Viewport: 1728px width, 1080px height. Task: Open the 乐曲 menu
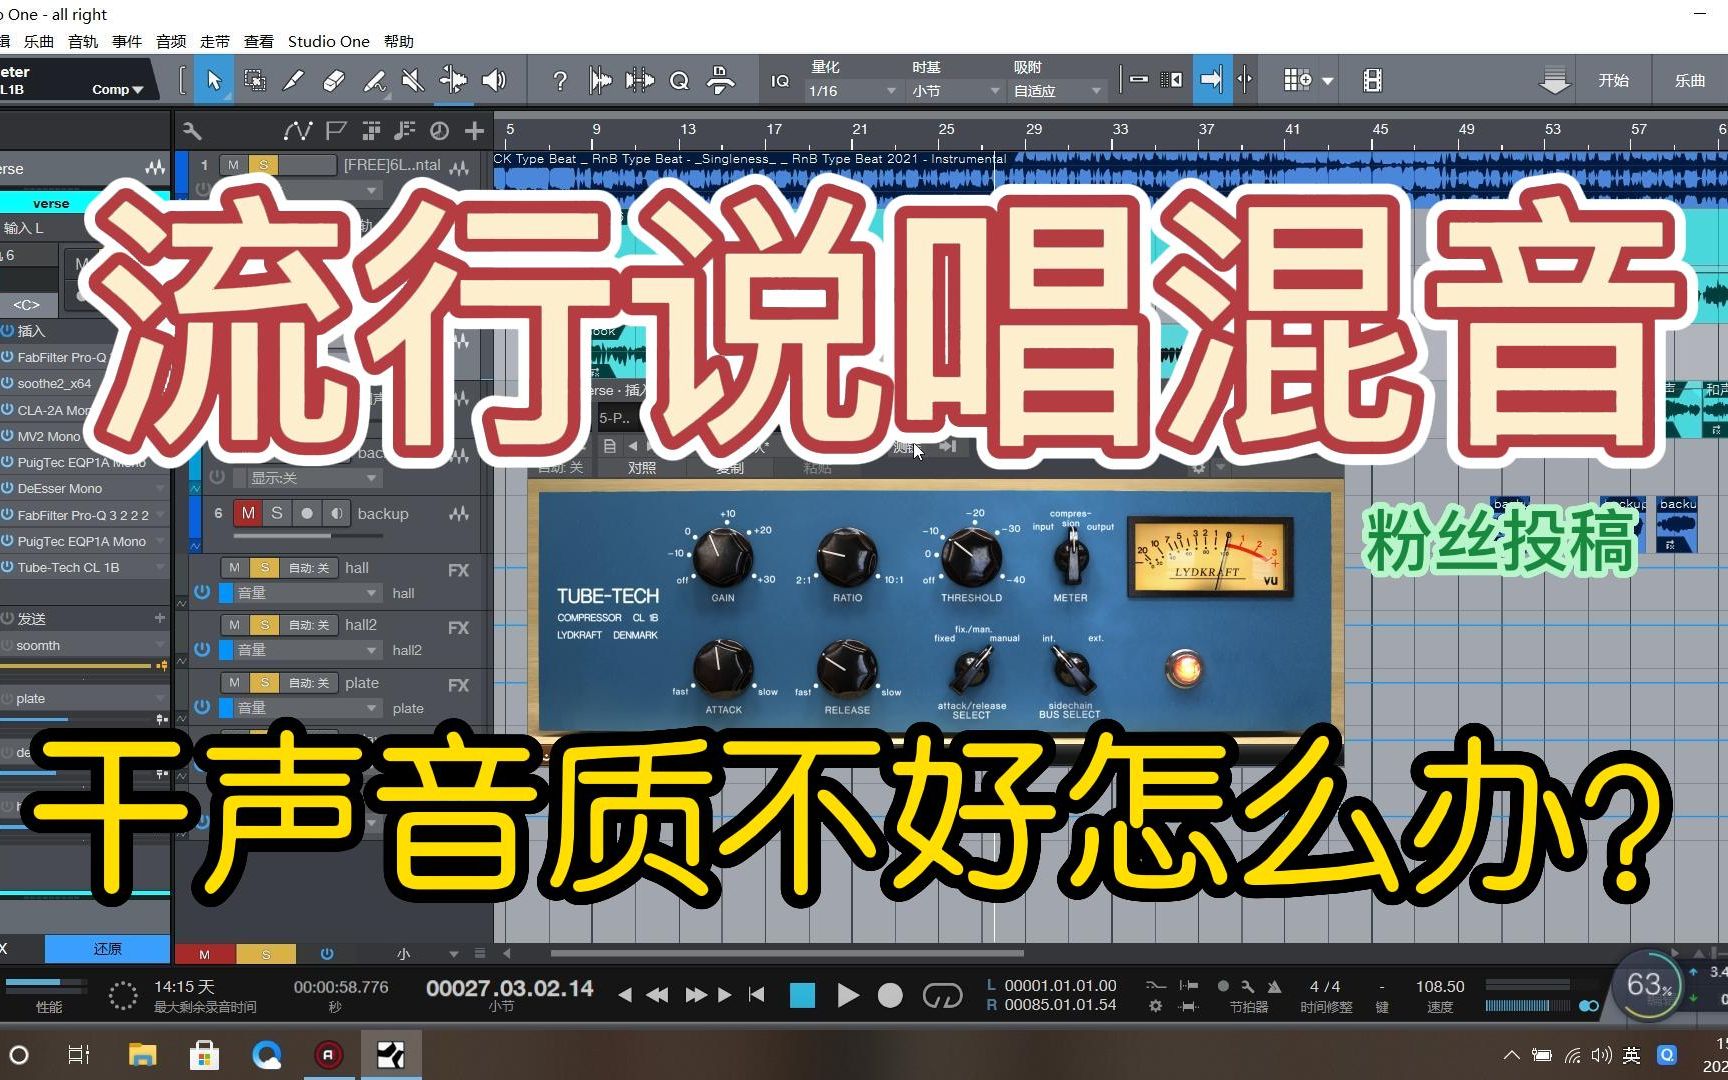tap(39, 41)
